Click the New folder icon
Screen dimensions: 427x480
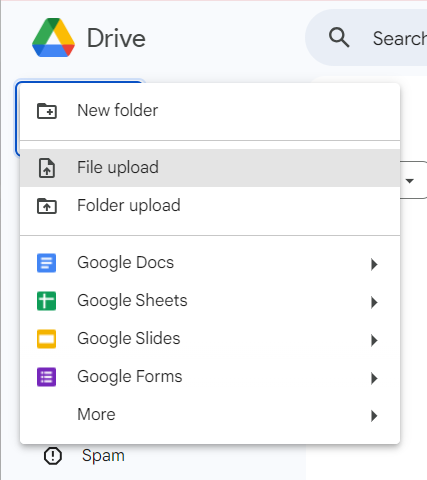coord(47,111)
